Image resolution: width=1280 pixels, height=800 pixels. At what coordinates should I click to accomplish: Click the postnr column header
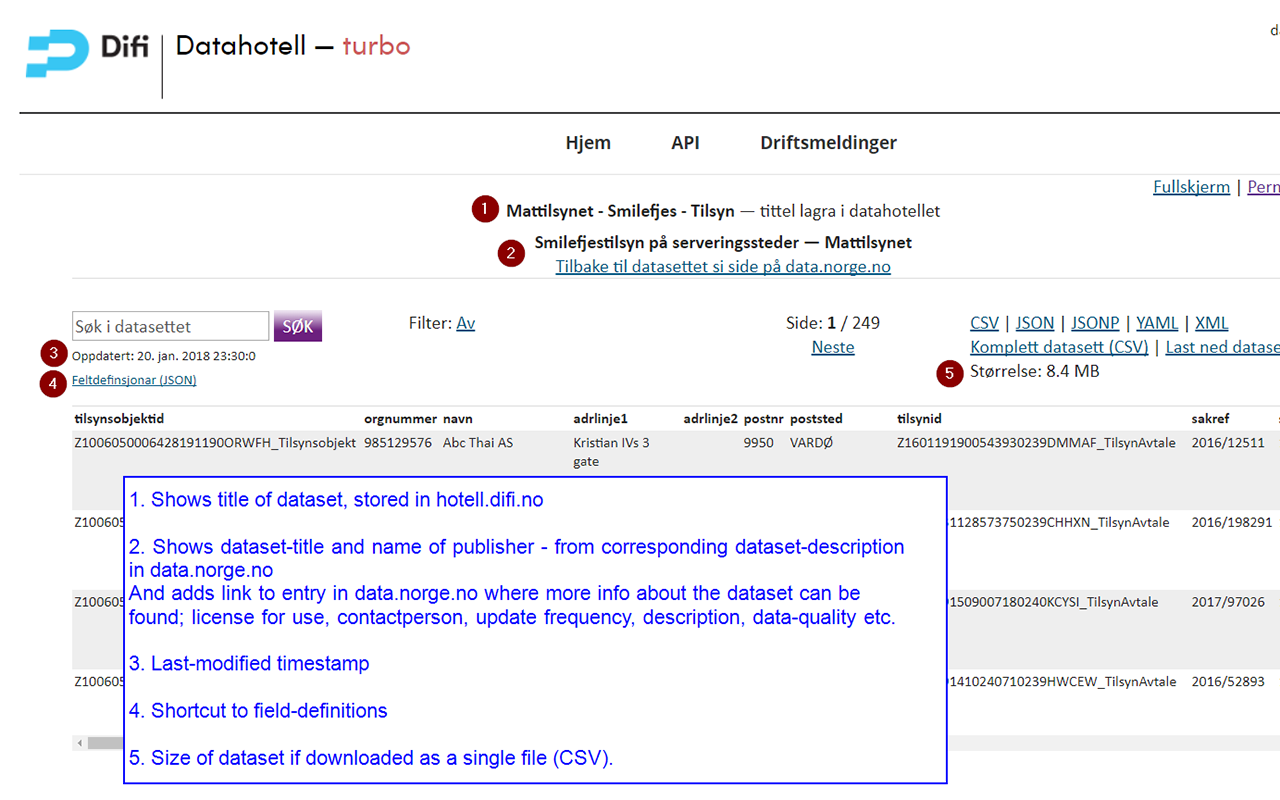coord(763,419)
